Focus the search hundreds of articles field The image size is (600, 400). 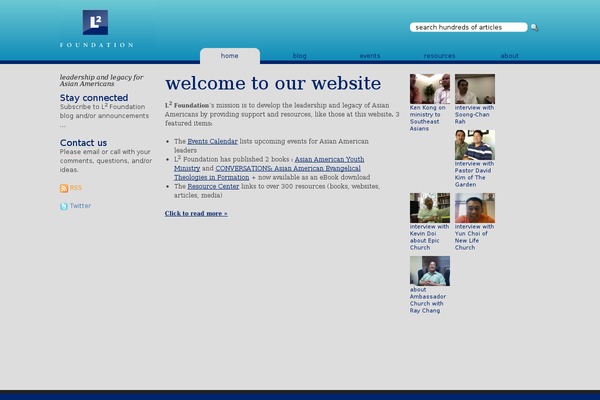point(468,27)
